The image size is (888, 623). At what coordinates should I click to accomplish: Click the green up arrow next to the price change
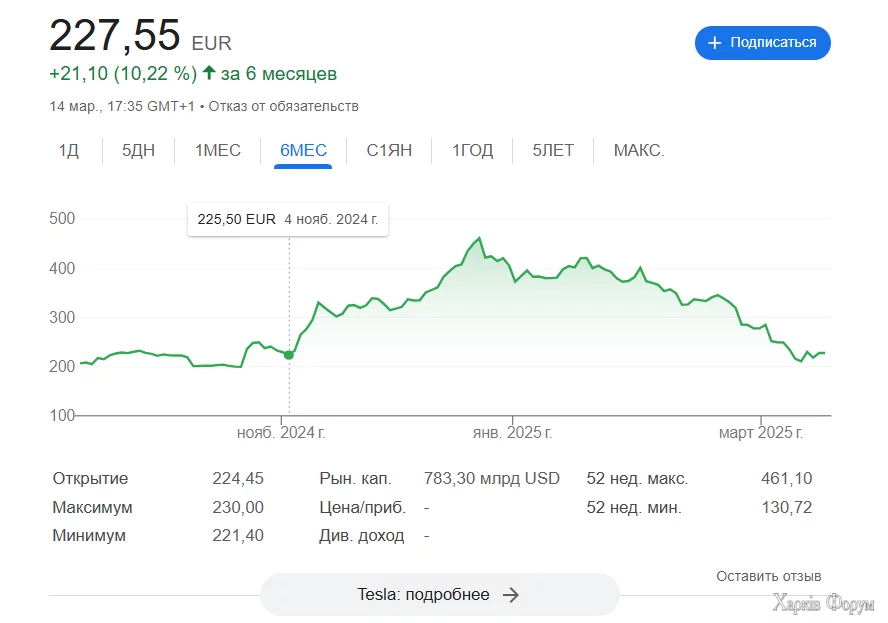pyautogui.click(x=209, y=74)
